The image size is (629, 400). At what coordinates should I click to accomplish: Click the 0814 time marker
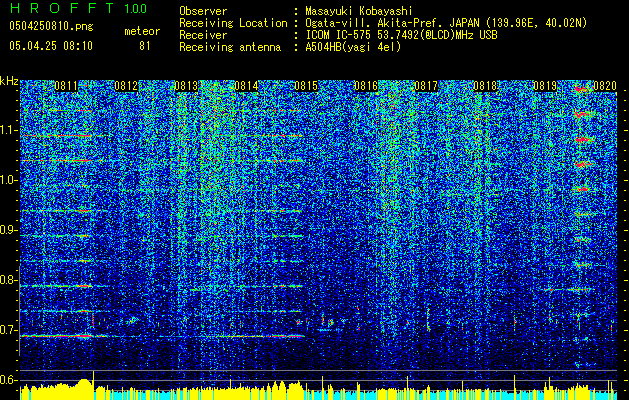[x=246, y=85]
